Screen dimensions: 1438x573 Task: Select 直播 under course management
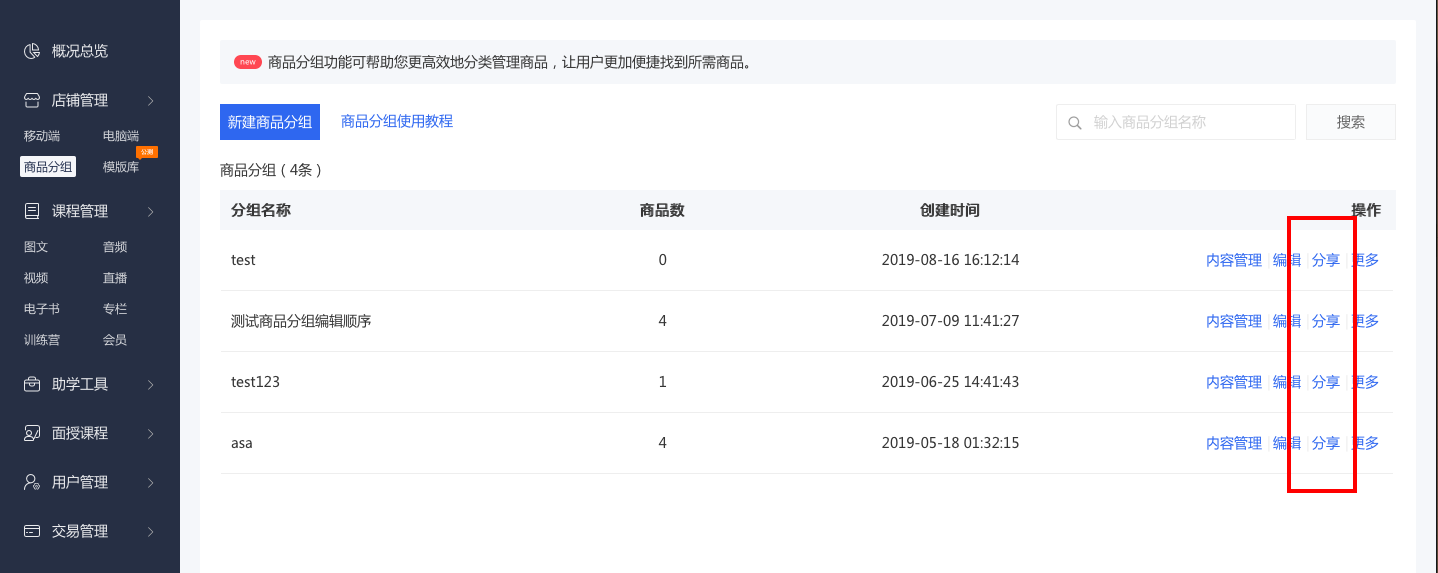click(x=115, y=278)
